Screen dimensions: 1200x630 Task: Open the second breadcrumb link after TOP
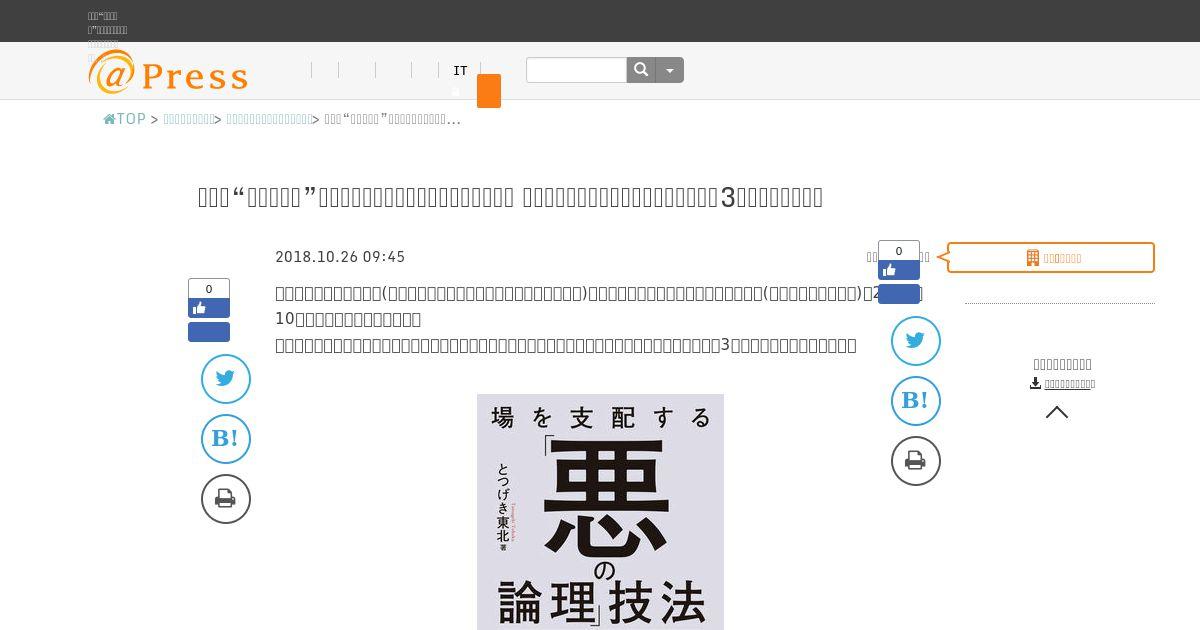click(188, 119)
